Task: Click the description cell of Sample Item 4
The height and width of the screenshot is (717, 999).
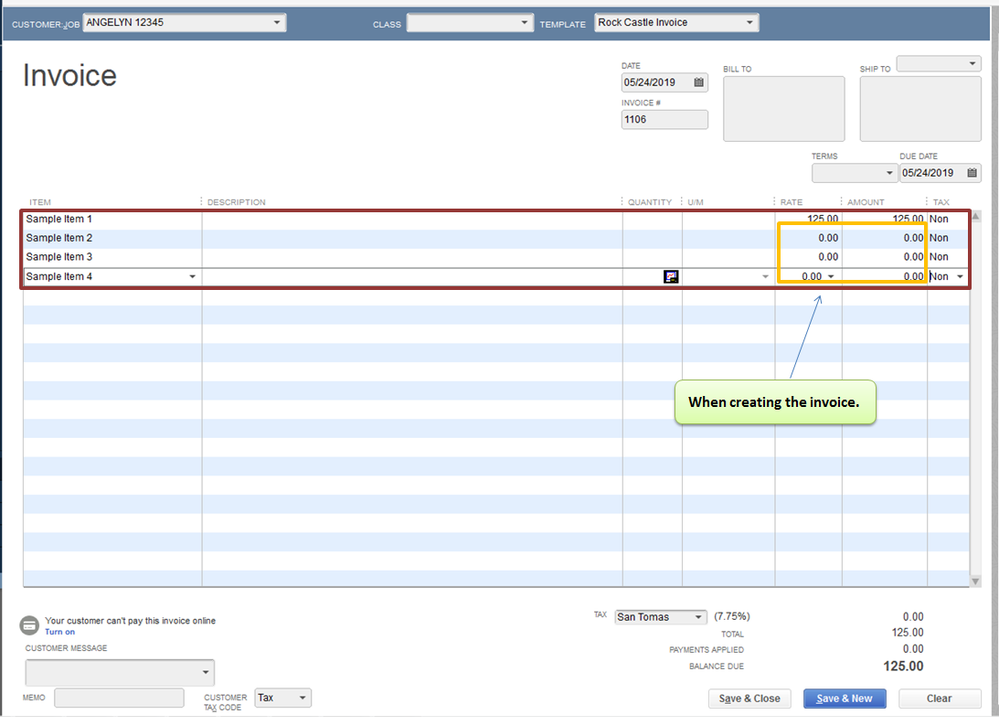Action: (x=412, y=277)
